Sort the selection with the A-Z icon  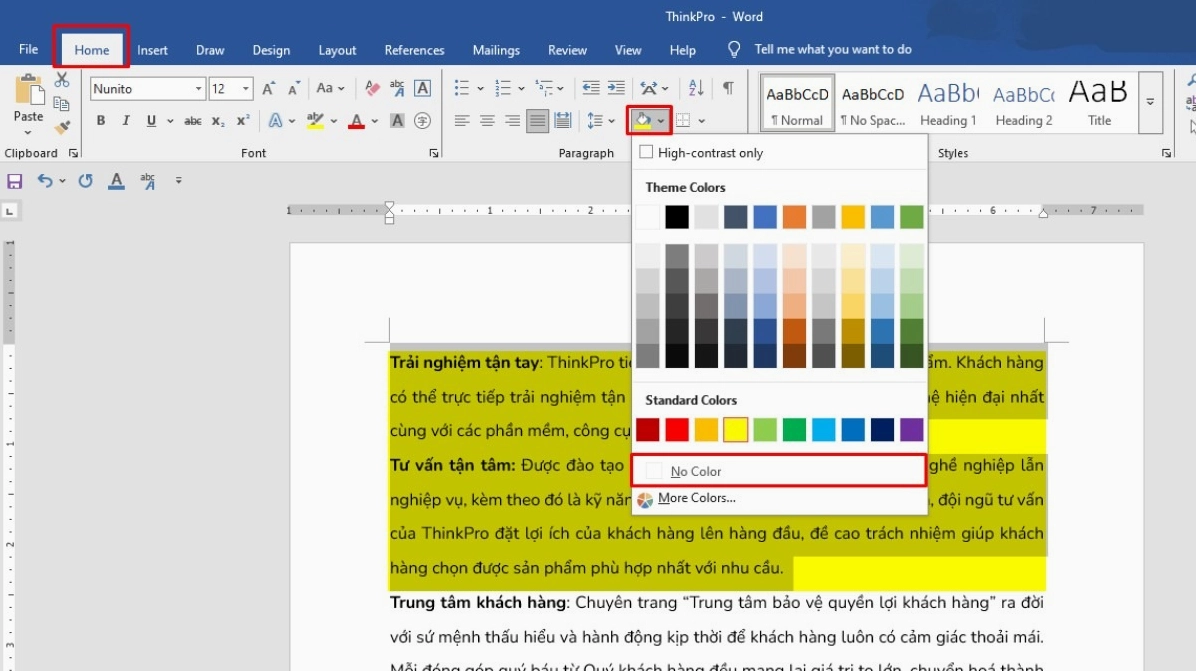pyautogui.click(x=696, y=88)
